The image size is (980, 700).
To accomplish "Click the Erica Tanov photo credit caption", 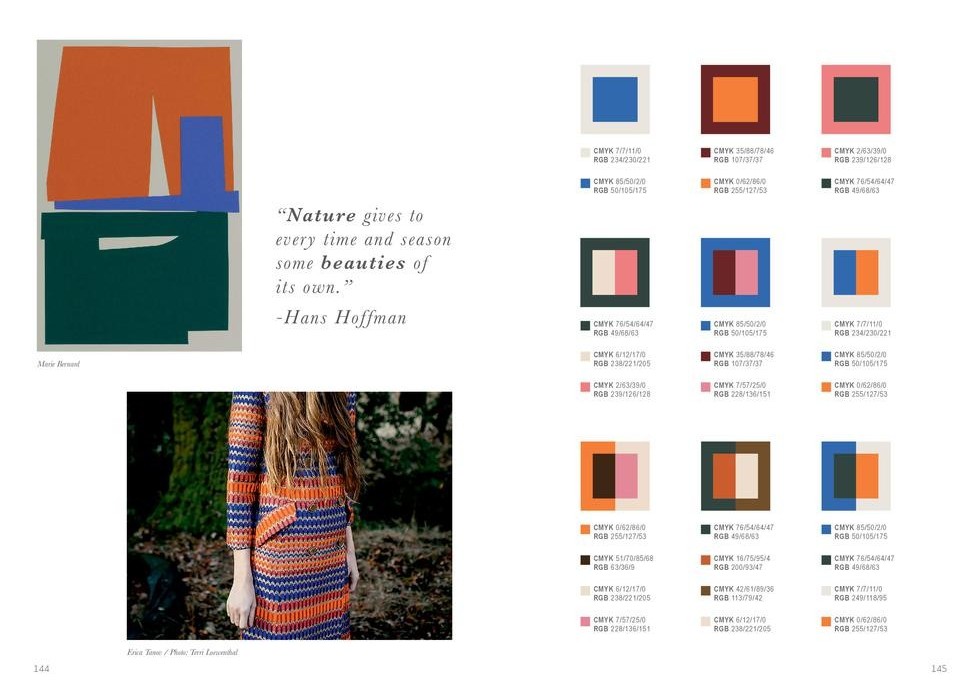I will click(182, 652).
